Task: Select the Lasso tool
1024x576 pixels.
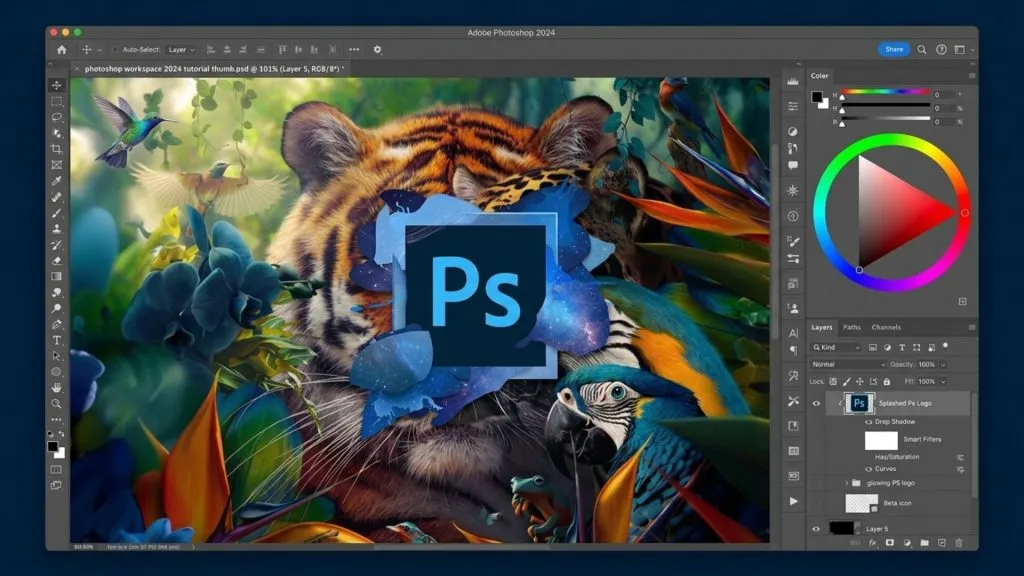Action: tap(57, 117)
